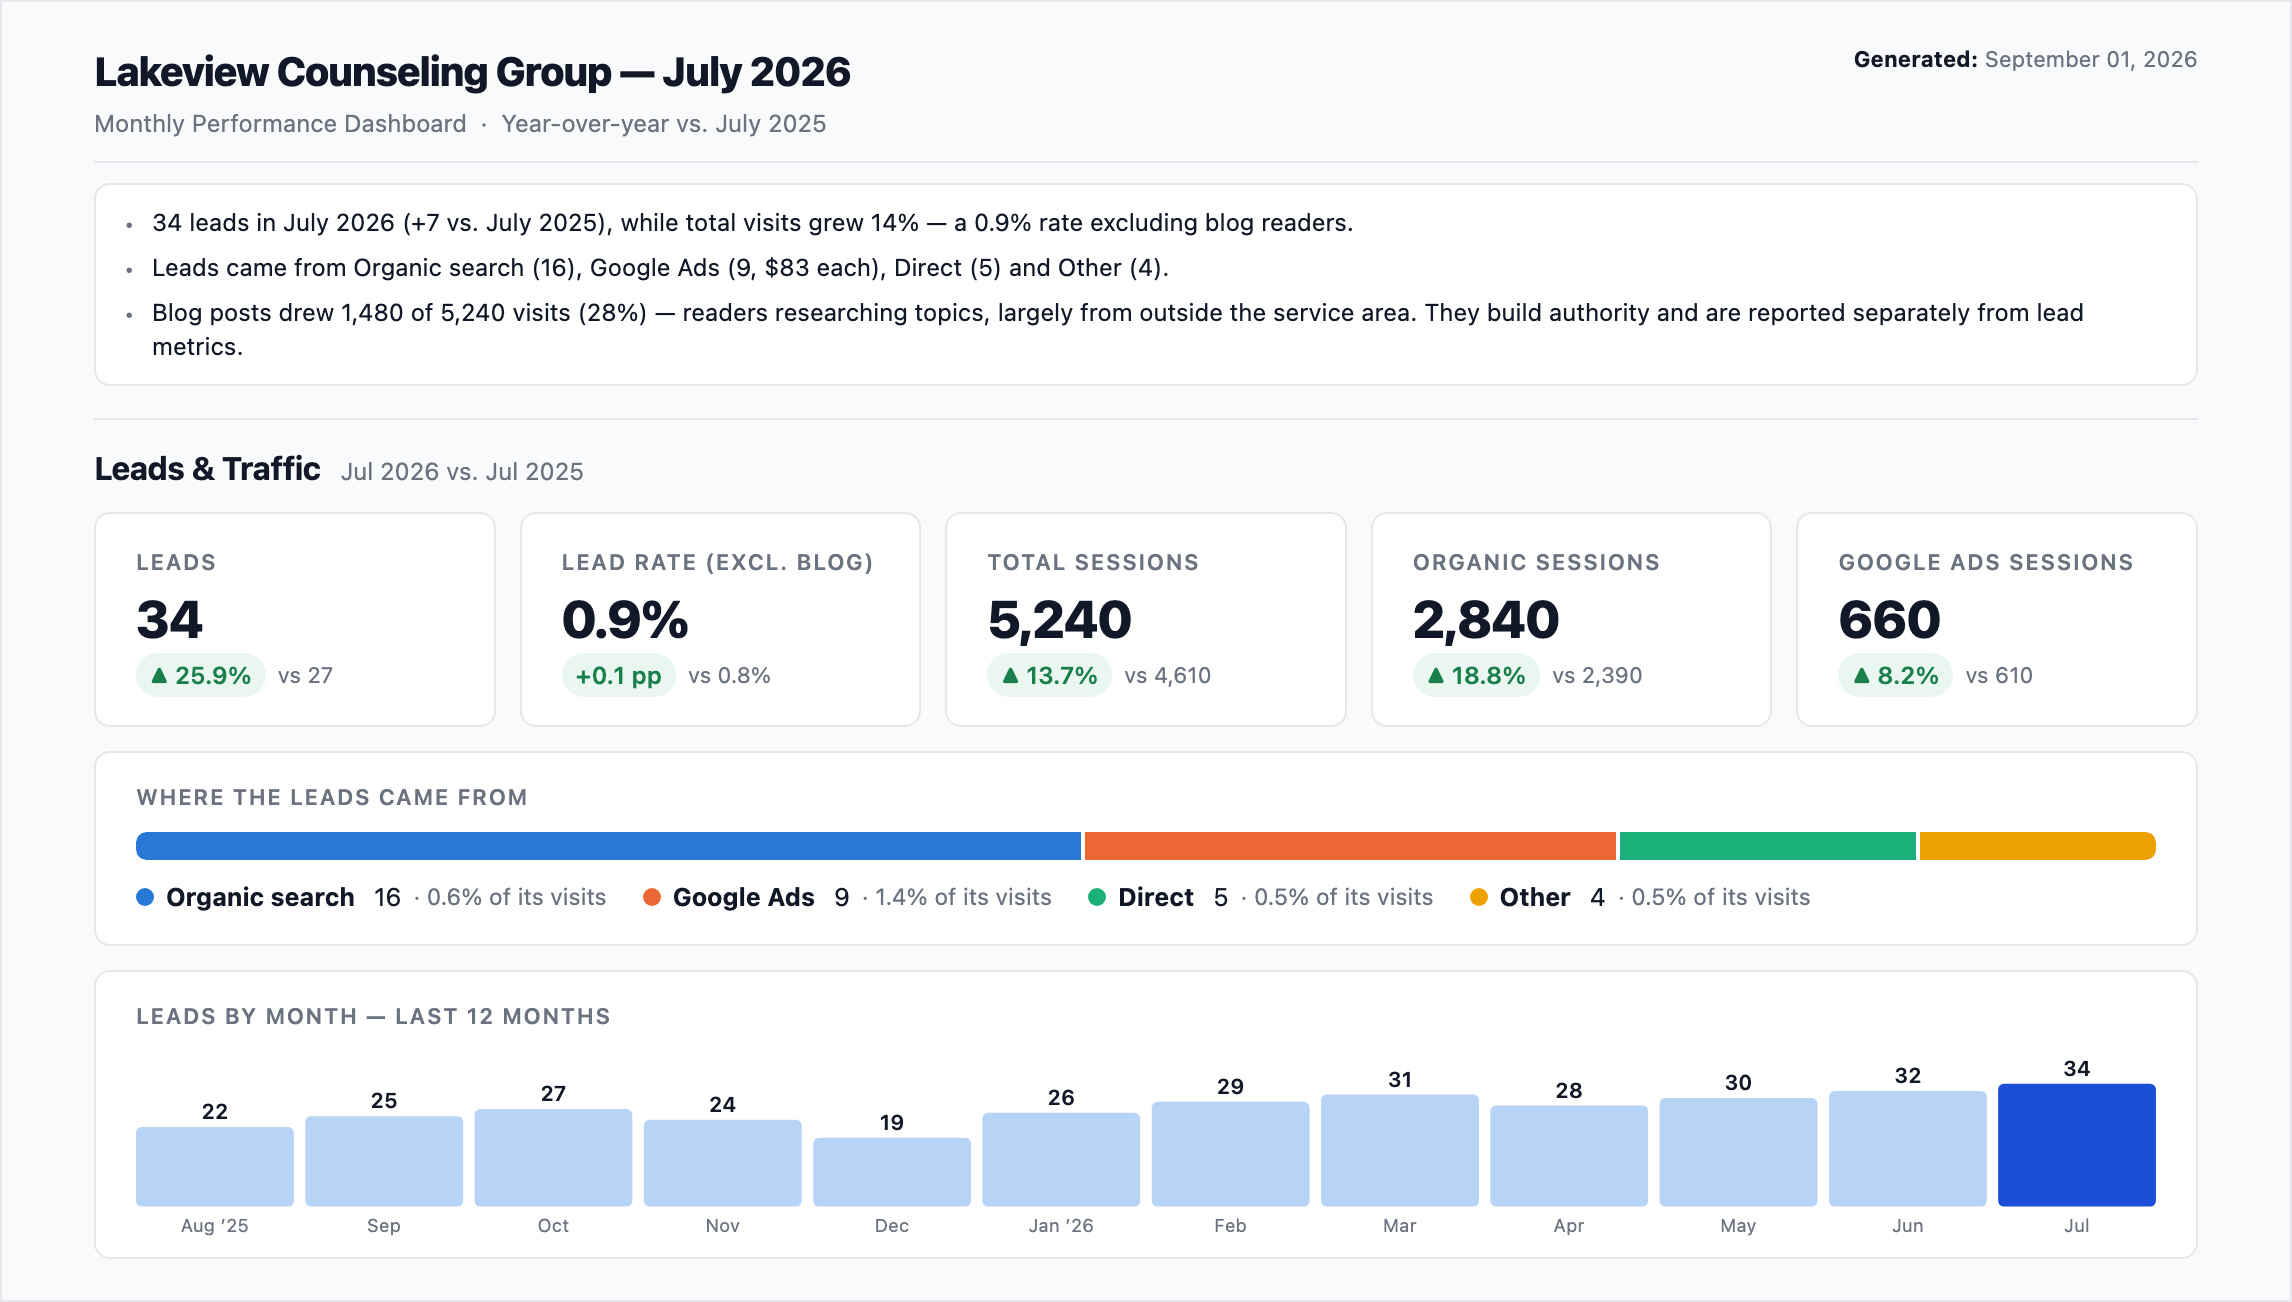Select the green Direct bar segment
The image size is (2292, 1302).
pos(1768,846)
